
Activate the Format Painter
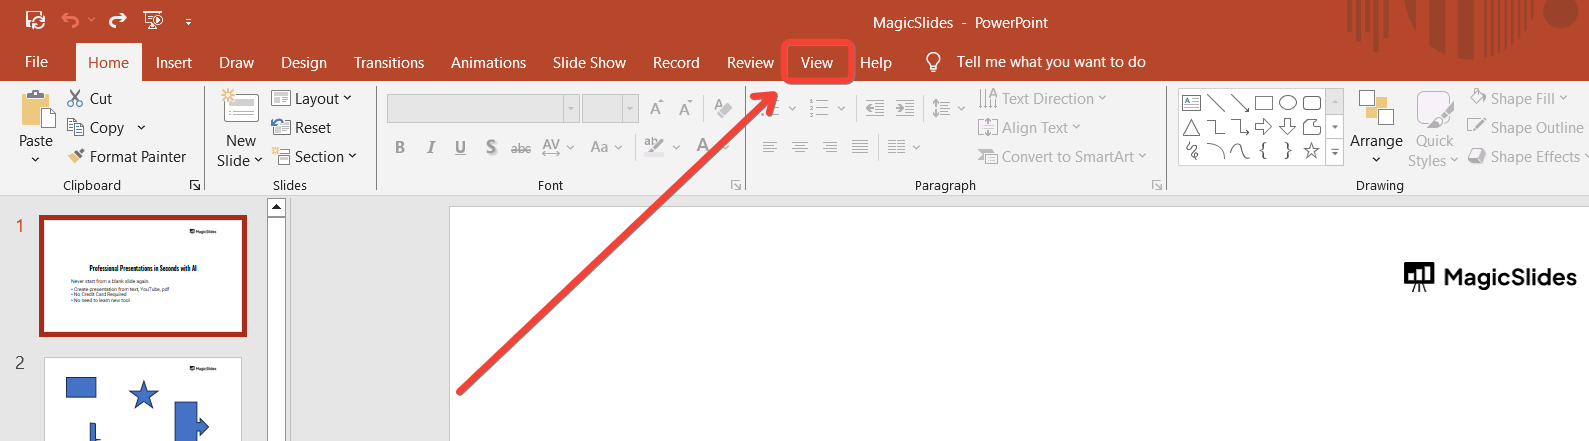(127, 156)
